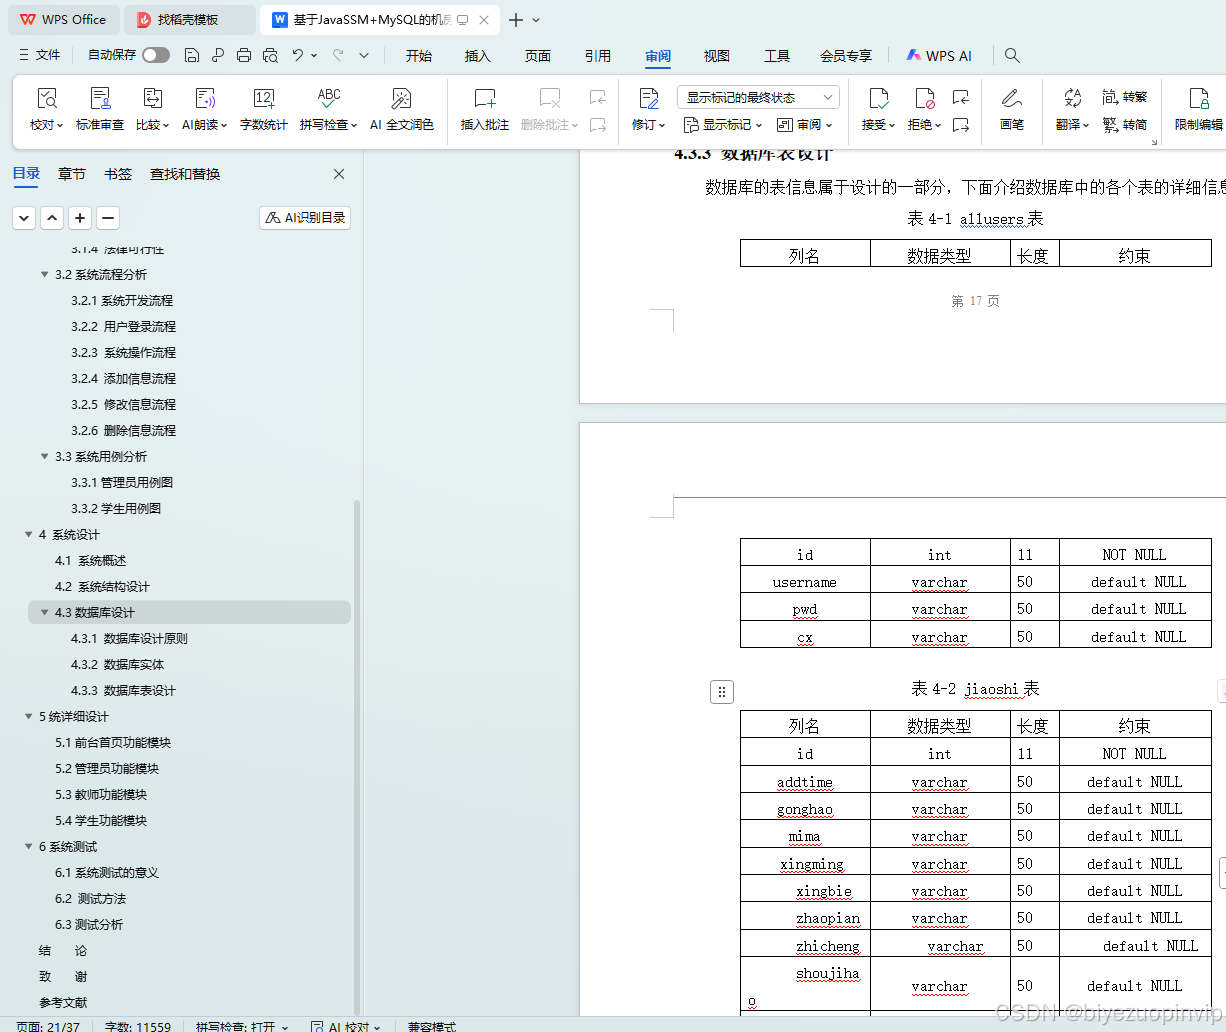Click the table move handle icon
The width and height of the screenshot is (1226, 1032).
point(722,691)
